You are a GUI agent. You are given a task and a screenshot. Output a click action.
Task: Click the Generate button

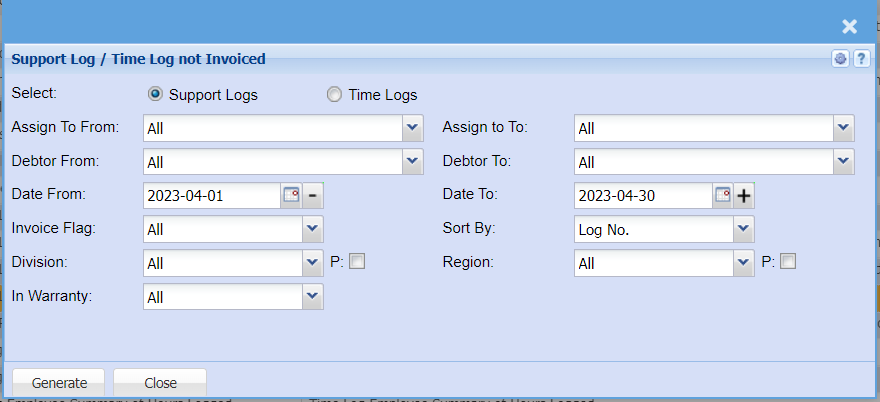pos(59,383)
